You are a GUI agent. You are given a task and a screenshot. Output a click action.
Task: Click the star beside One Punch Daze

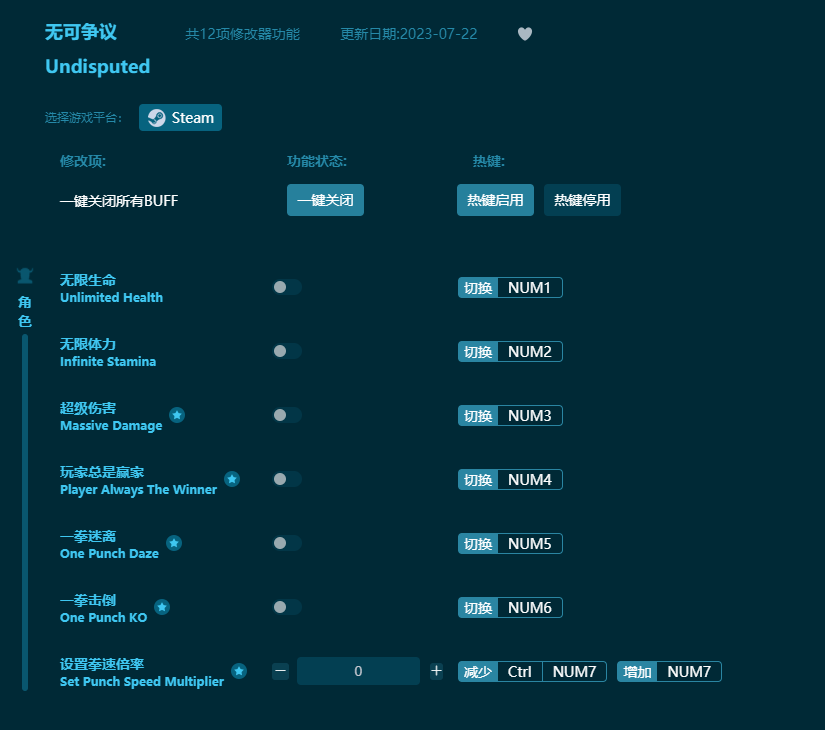174,543
